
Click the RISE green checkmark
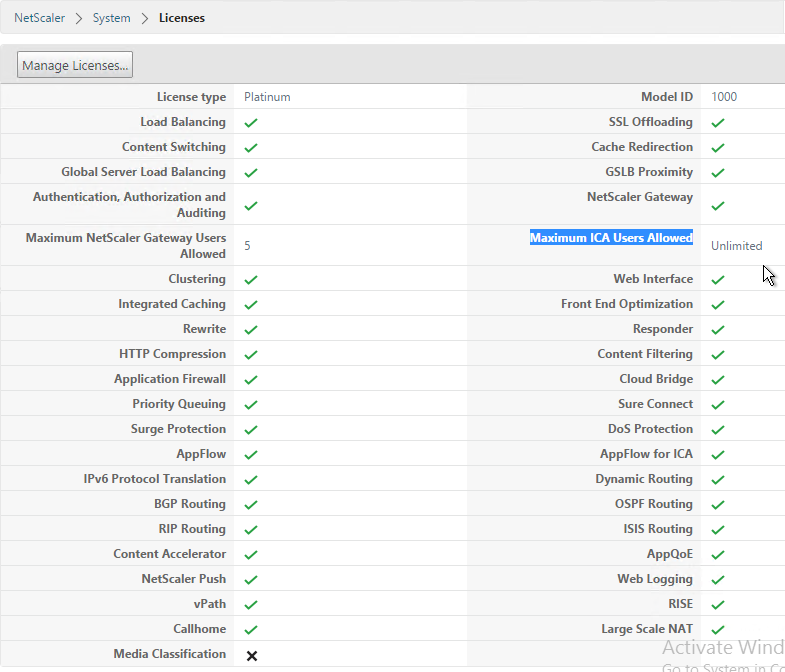click(x=718, y=605)
